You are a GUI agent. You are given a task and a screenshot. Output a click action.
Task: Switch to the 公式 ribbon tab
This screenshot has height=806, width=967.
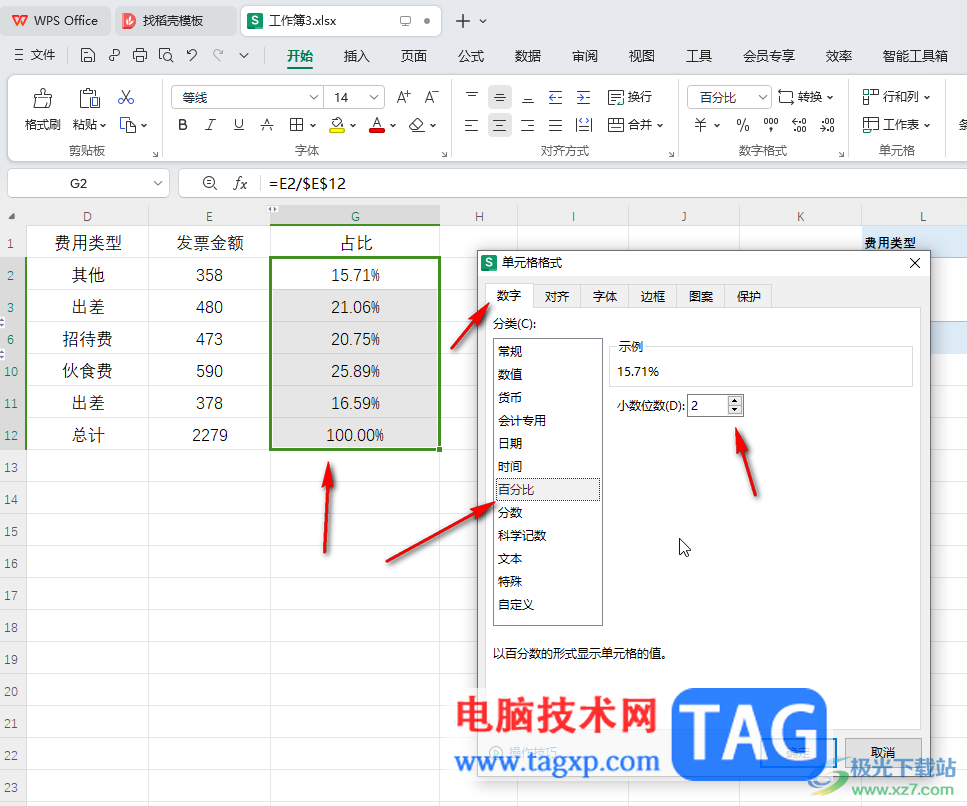[471, 56]
